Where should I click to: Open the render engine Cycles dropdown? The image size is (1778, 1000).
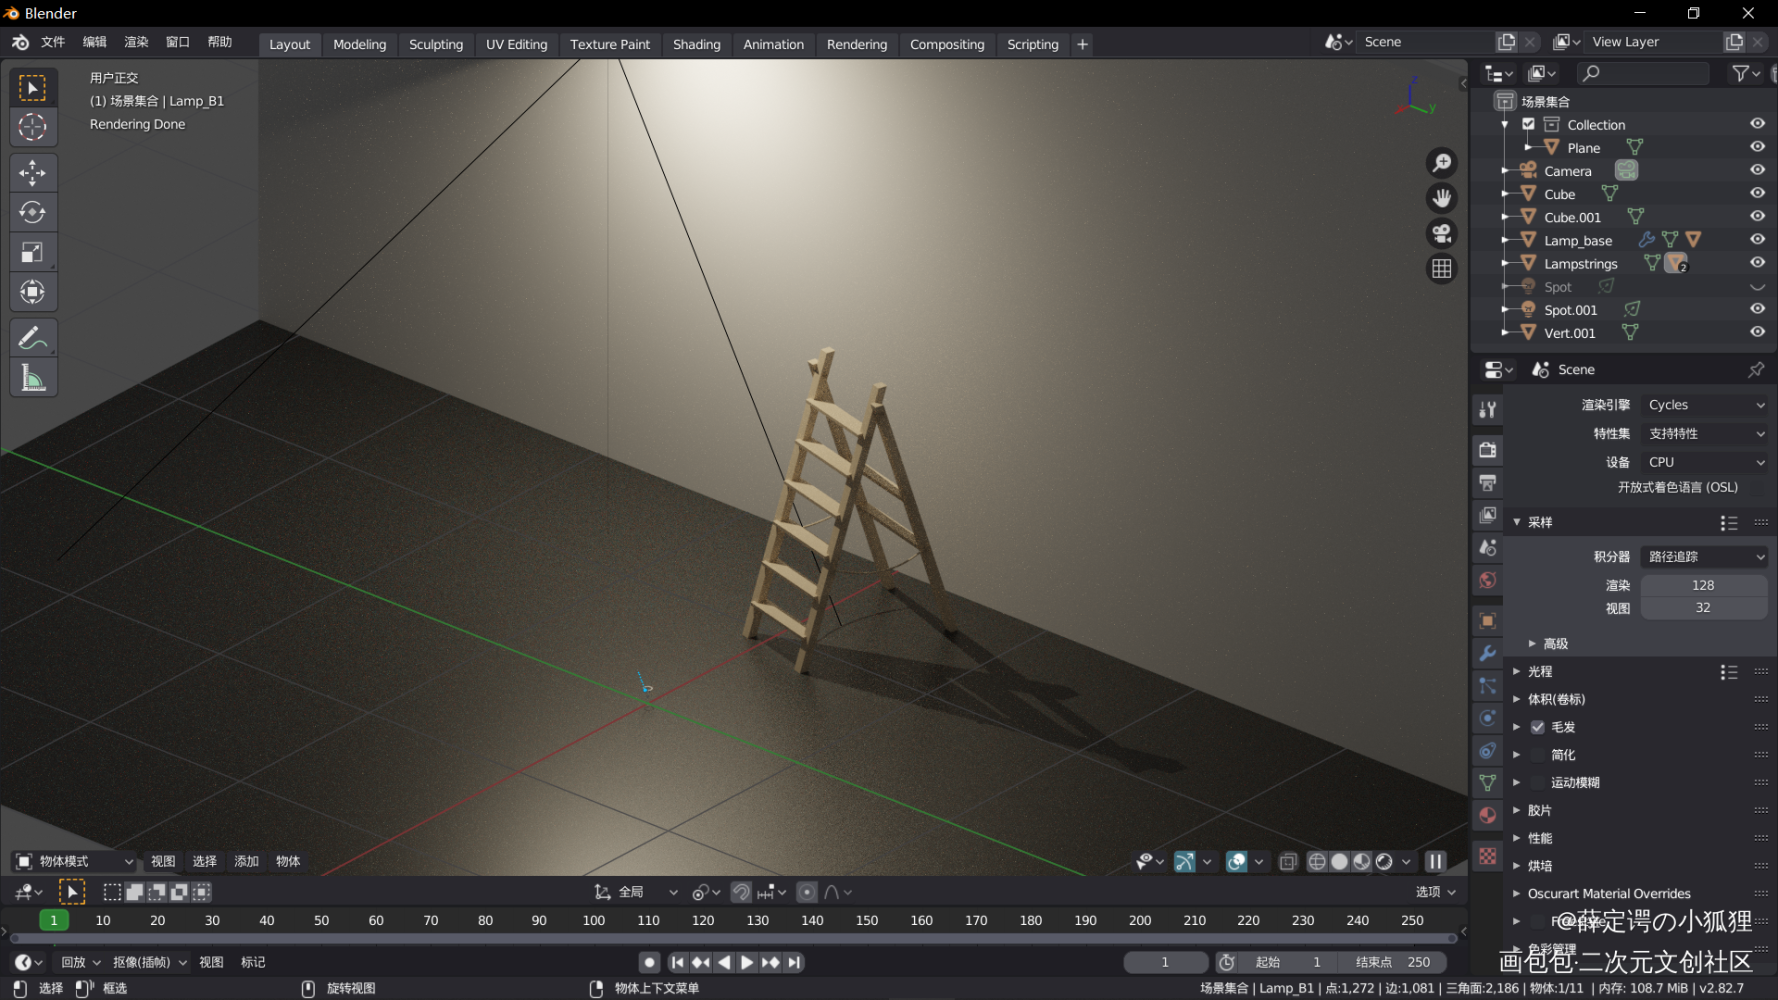(1705, 405)
